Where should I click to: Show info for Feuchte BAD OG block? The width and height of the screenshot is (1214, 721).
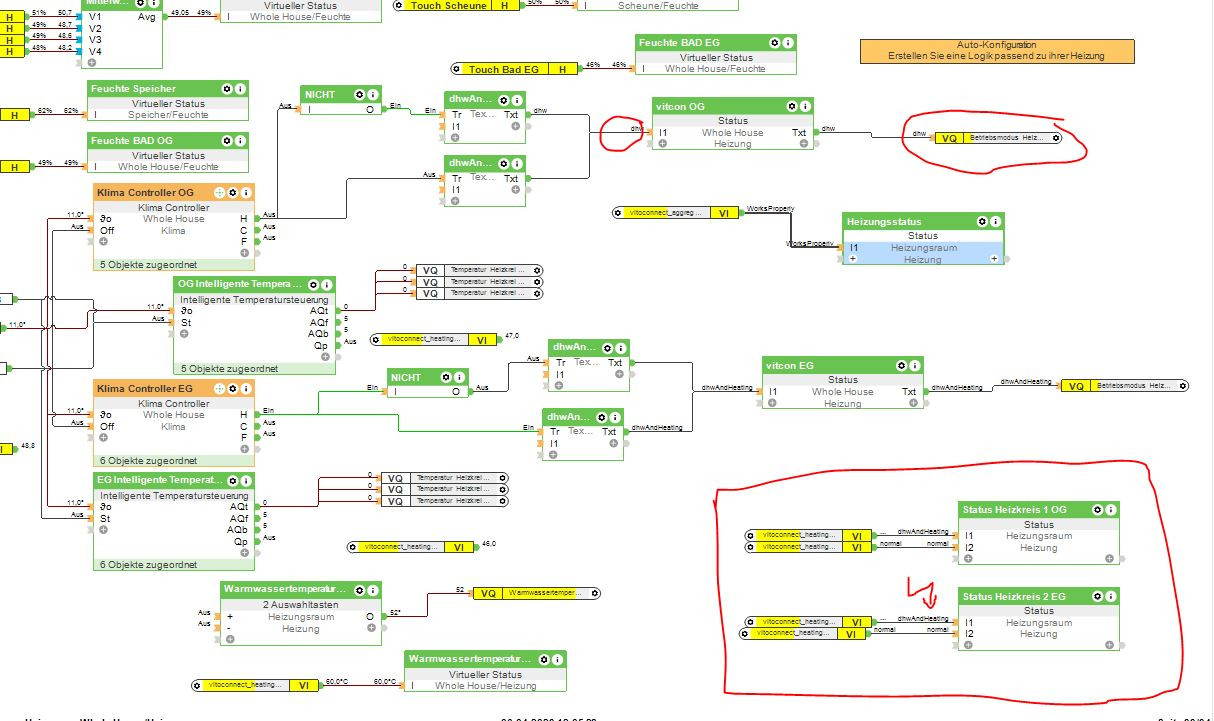tap(240, 141)
